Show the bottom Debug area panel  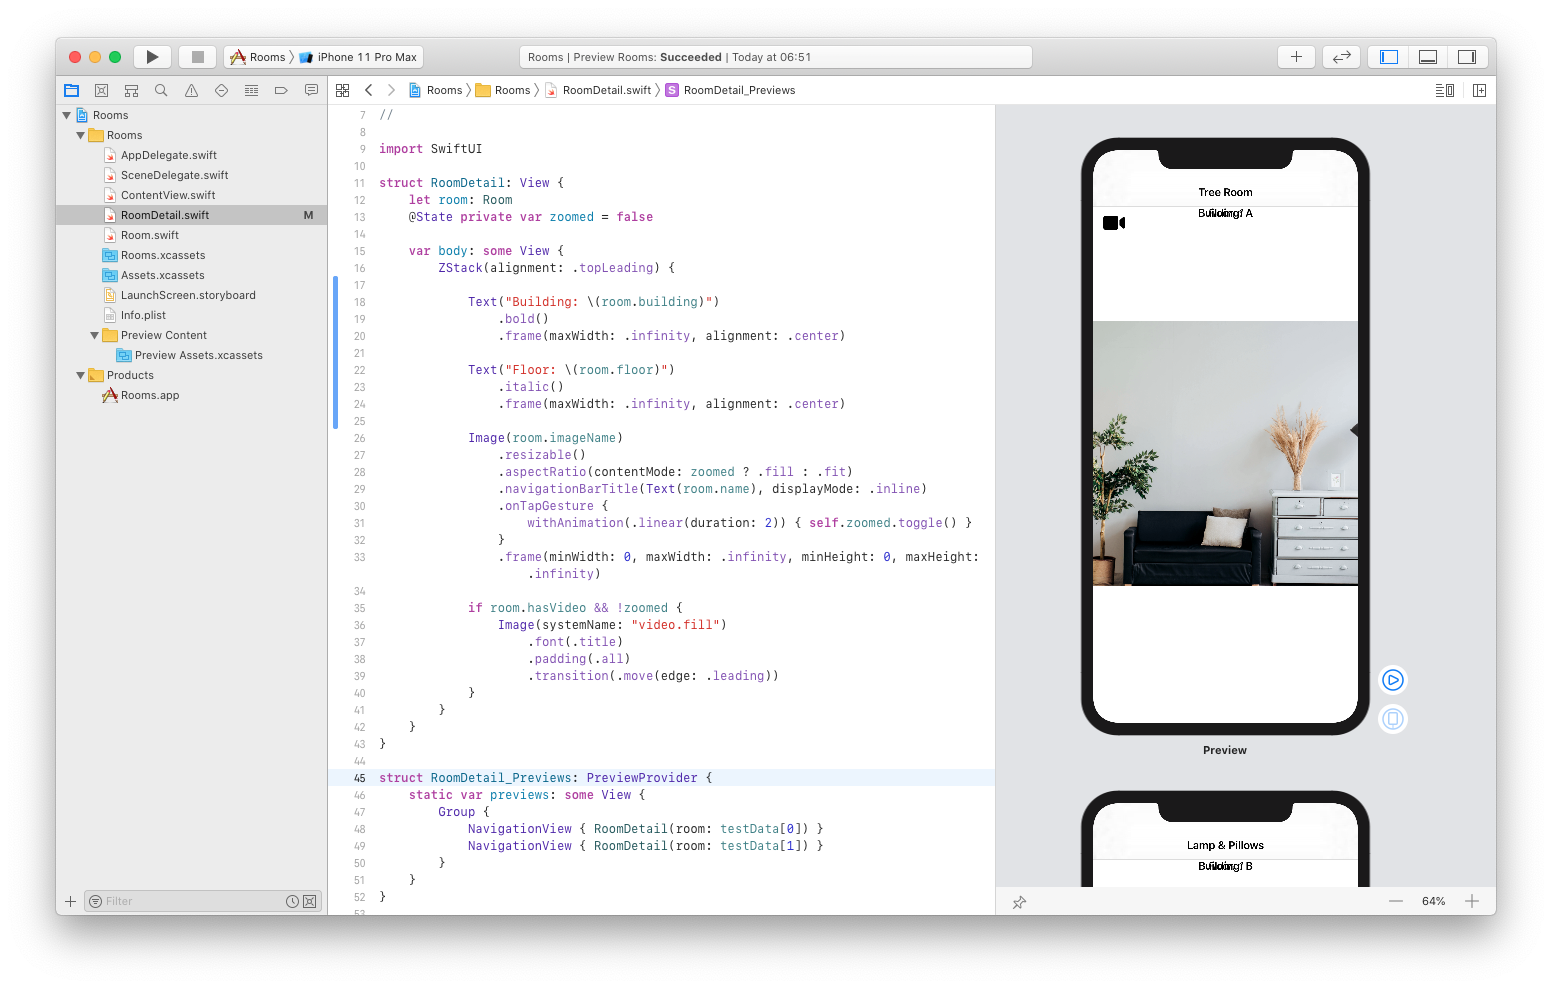click(x=1427, y=57)
